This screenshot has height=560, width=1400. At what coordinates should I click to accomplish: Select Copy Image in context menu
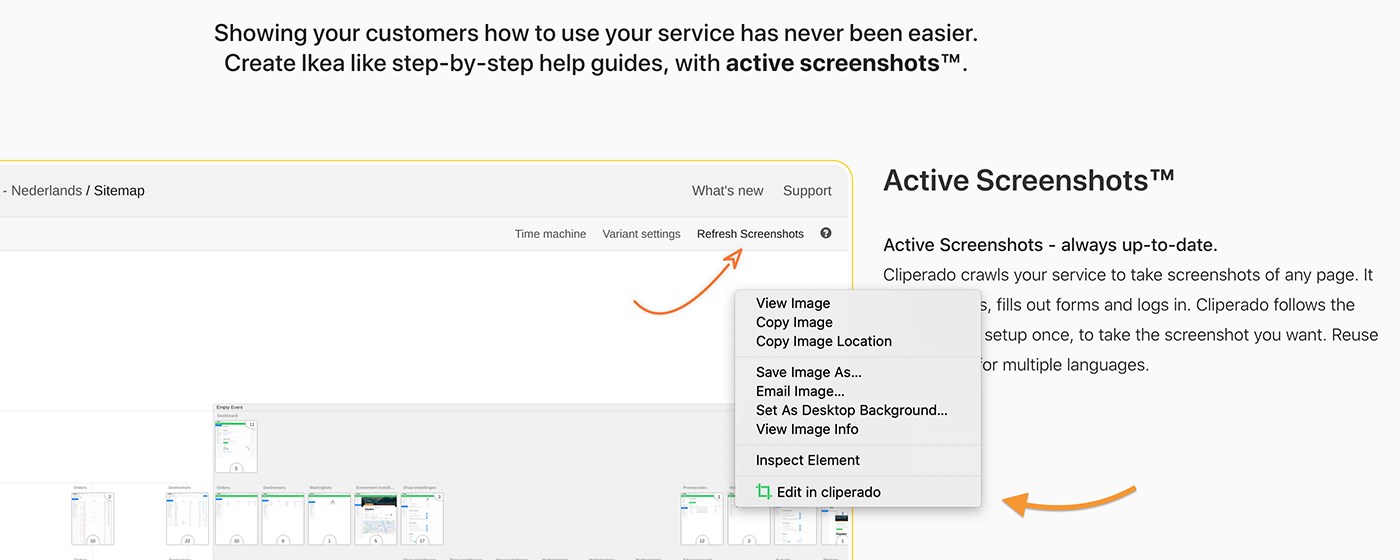(794, 322)
